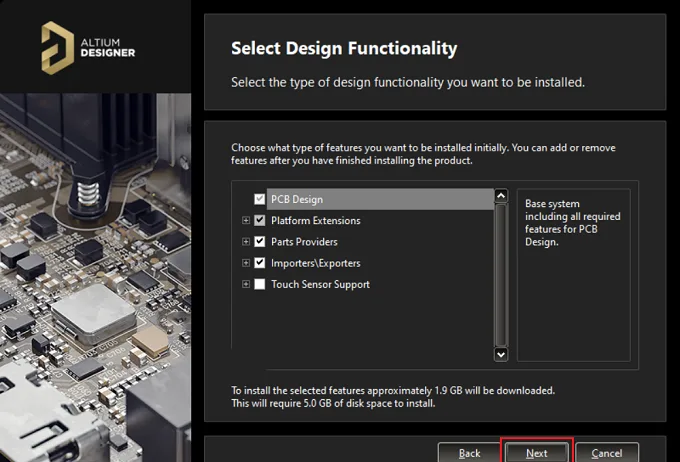
Task: Proceed with the Next button
Action: click(537, 453)
